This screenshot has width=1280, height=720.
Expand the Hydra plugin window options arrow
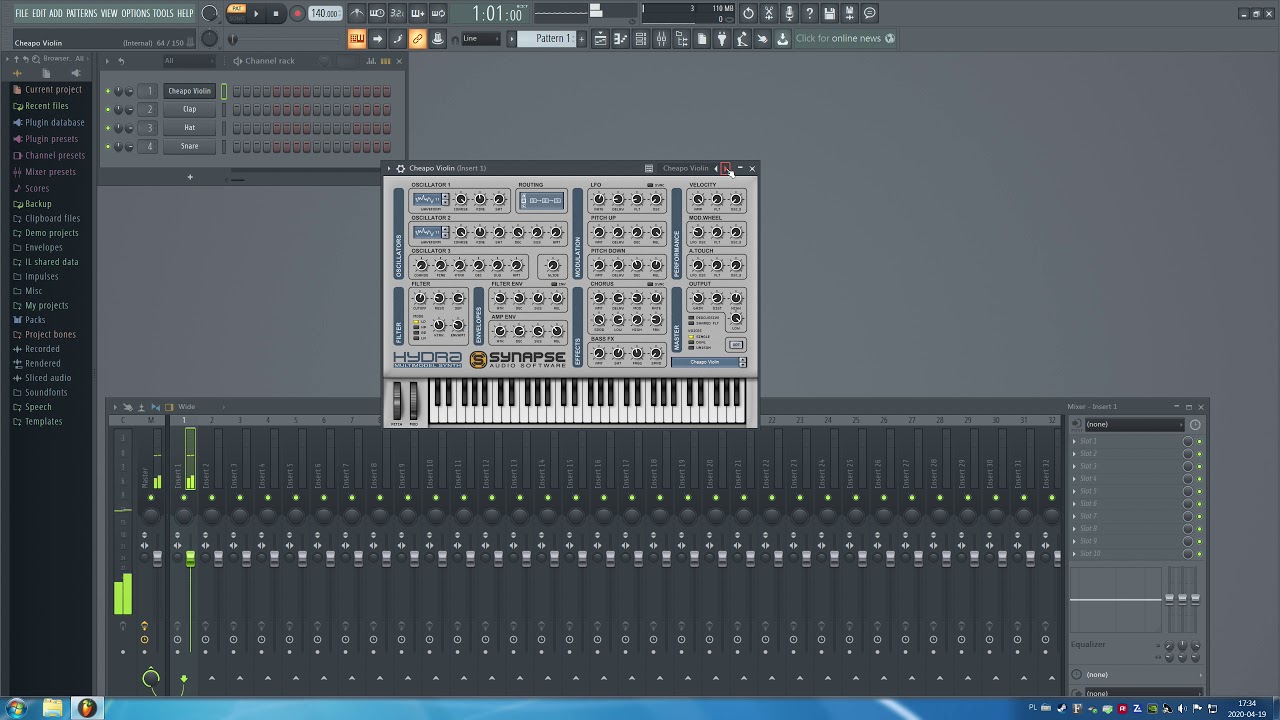[x=389, y=168]
